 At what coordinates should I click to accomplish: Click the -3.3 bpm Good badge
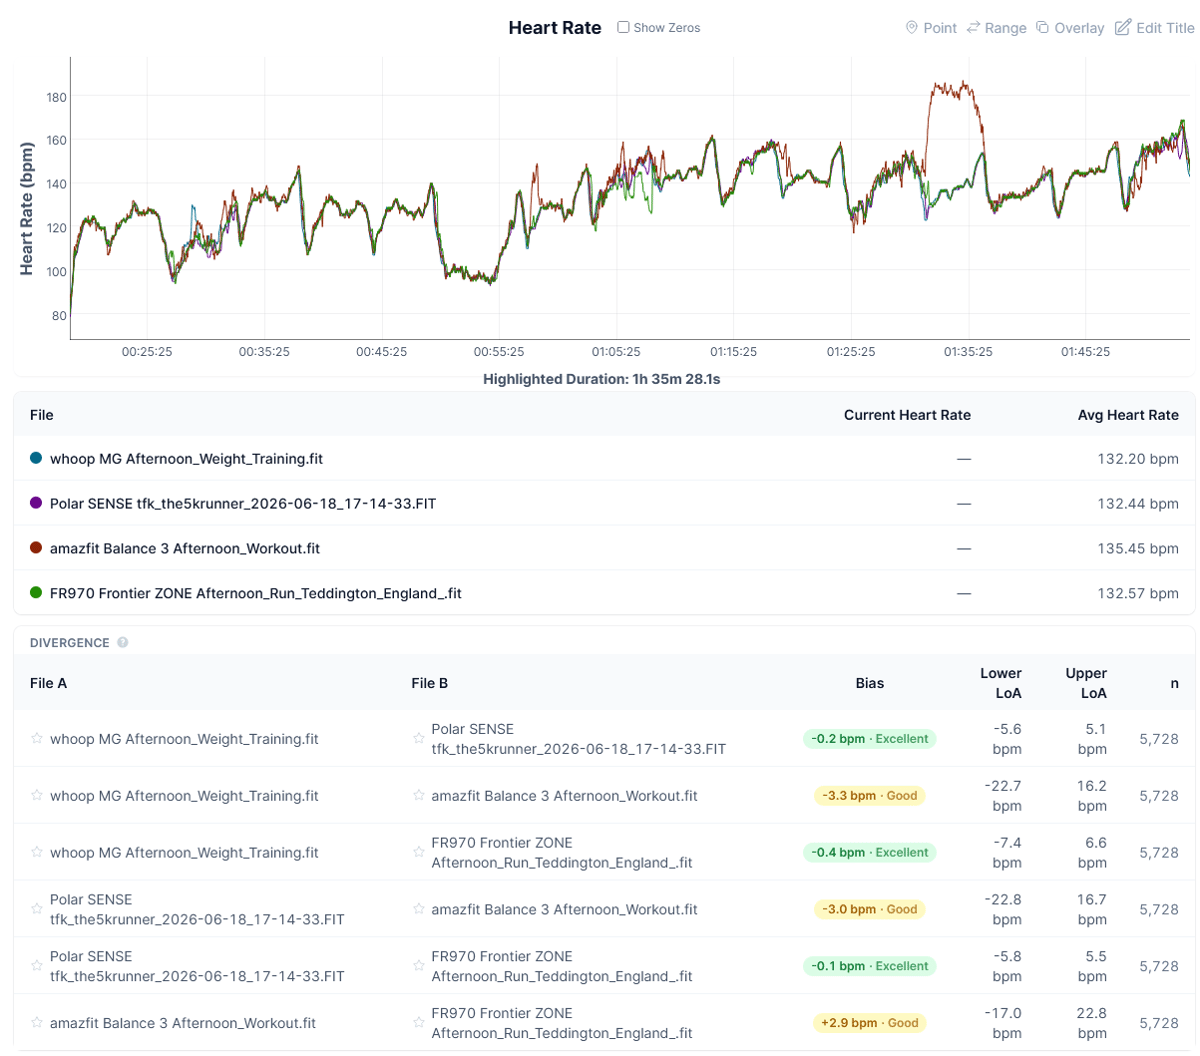869,796
